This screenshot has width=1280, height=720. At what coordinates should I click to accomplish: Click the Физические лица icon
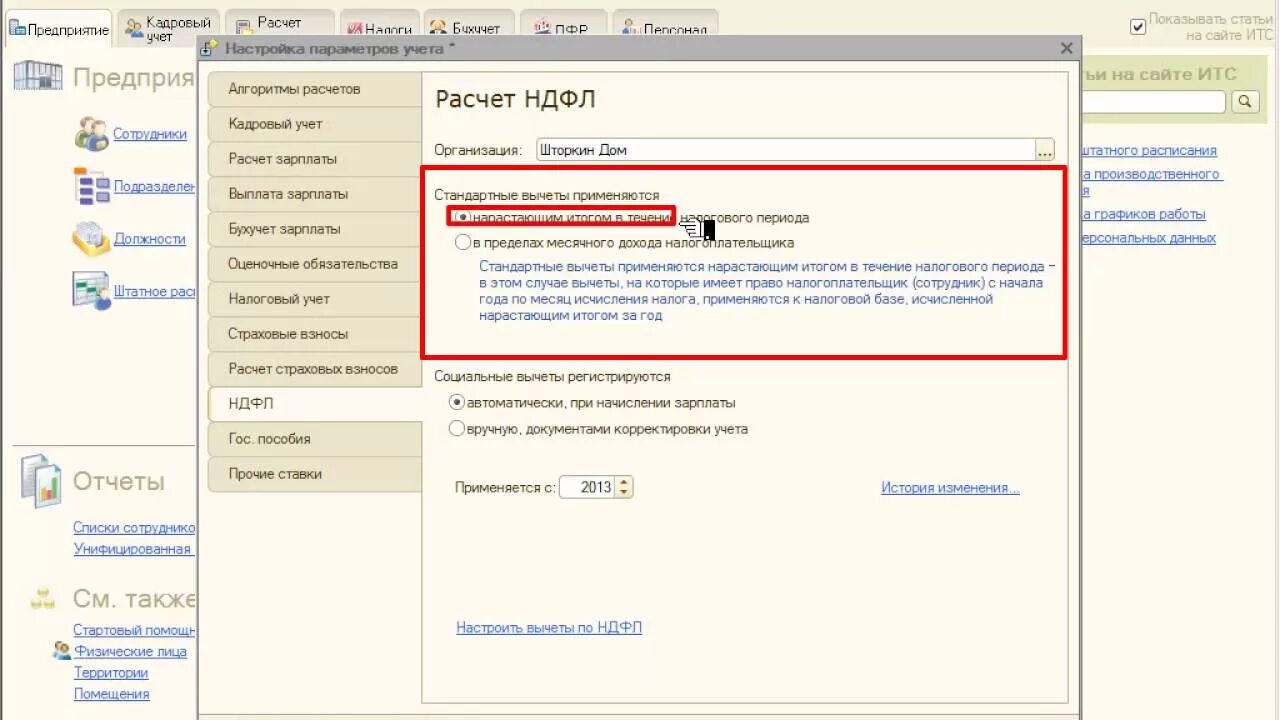[62, 651]
